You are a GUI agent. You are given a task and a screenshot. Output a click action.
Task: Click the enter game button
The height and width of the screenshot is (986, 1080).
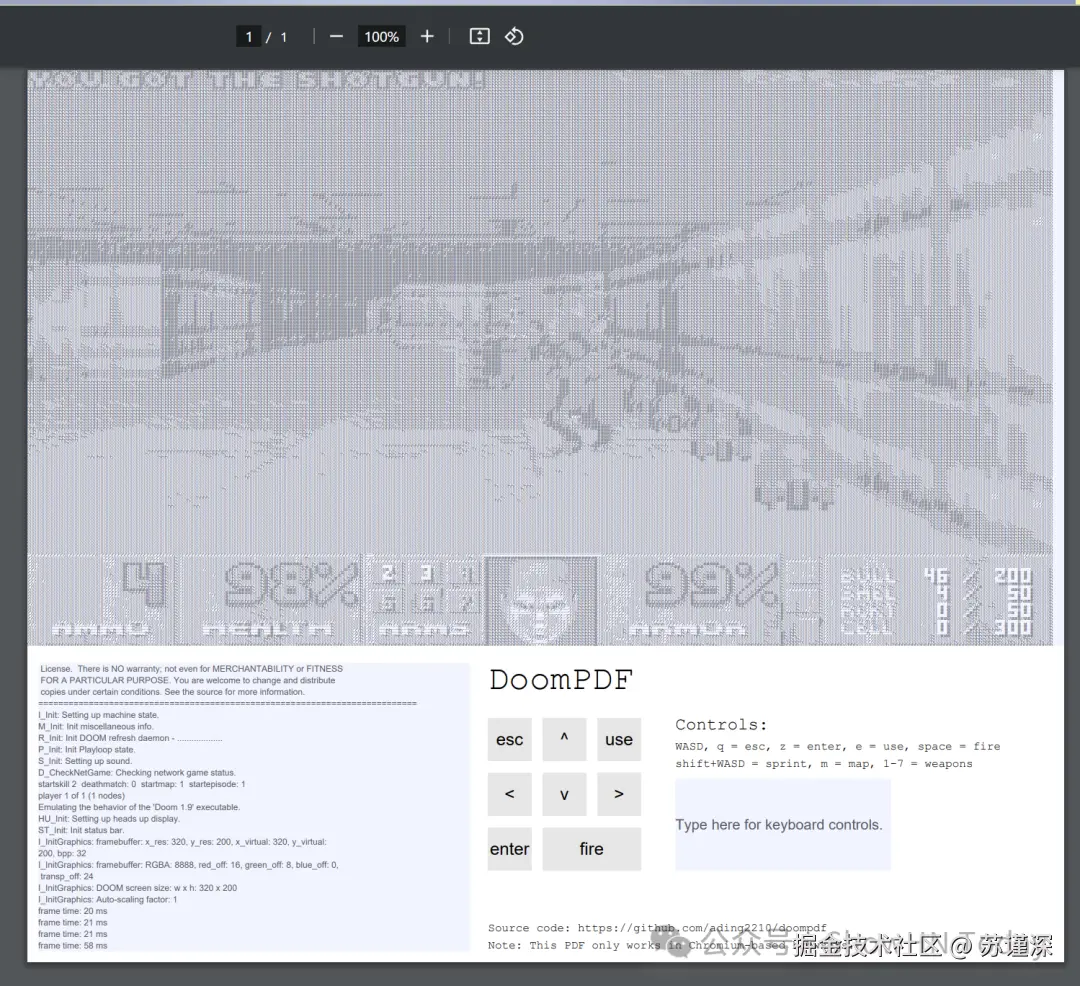(510, 849)
